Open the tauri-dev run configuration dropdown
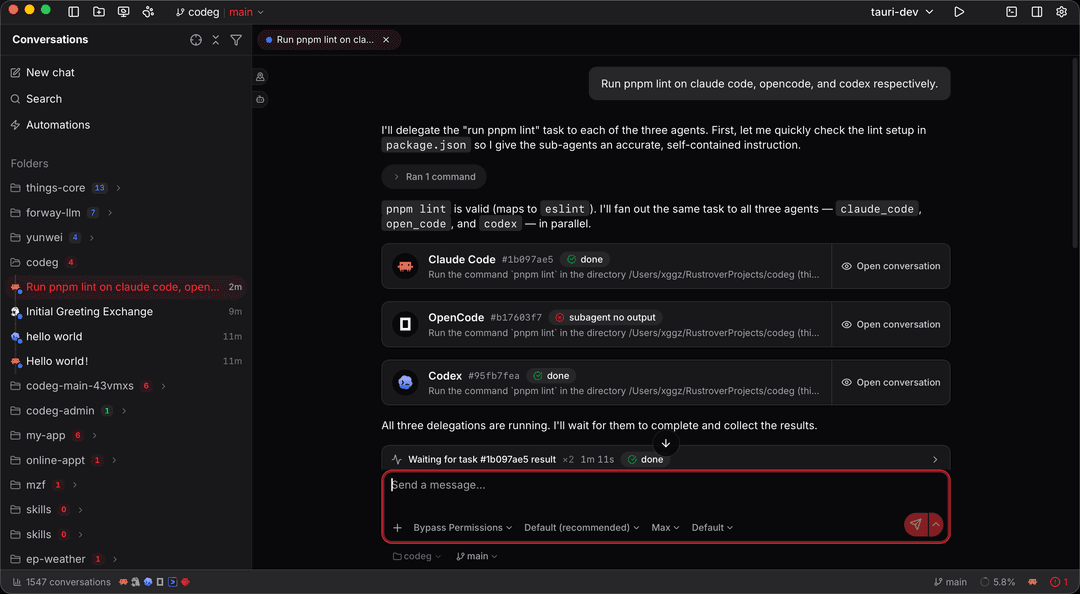Screen dimensions: 1080x594 (x=901, y=12)
